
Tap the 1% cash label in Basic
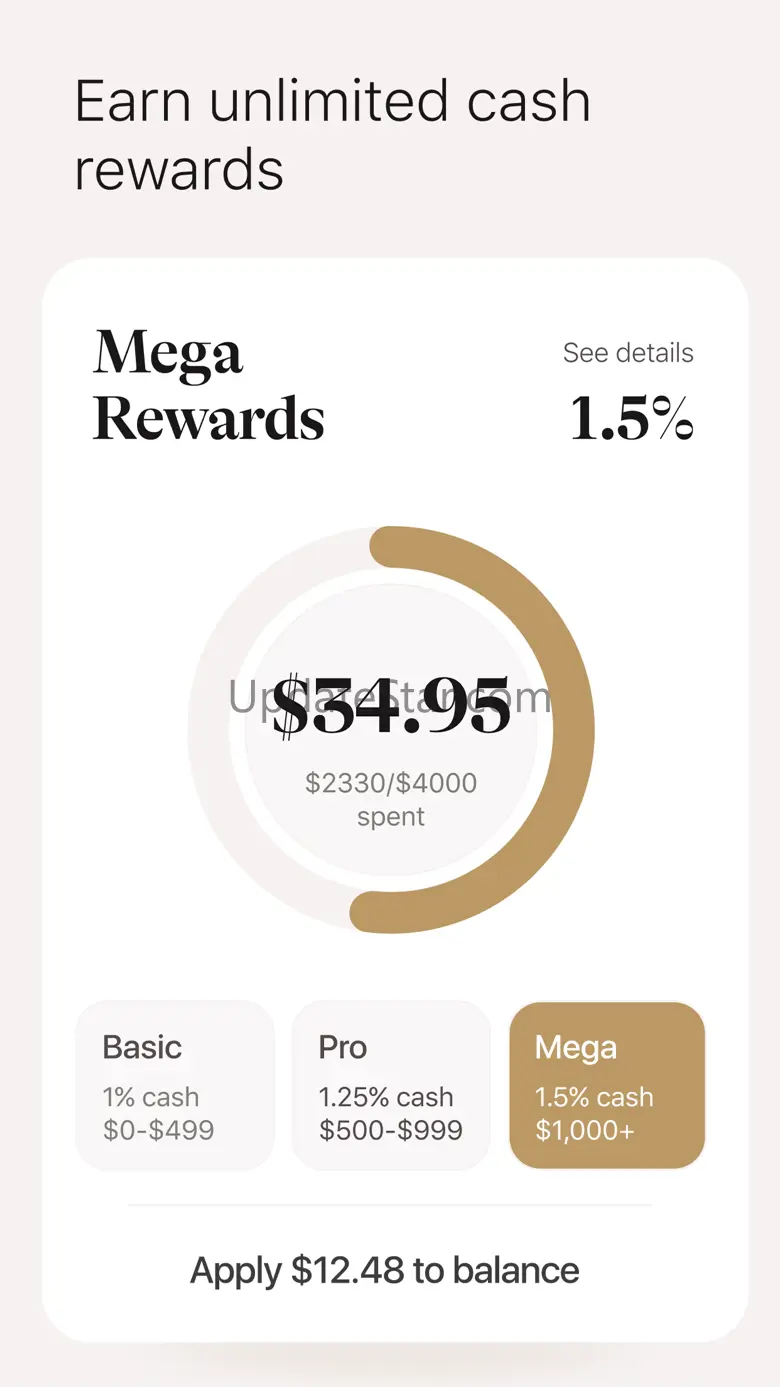click(151, 1097)
